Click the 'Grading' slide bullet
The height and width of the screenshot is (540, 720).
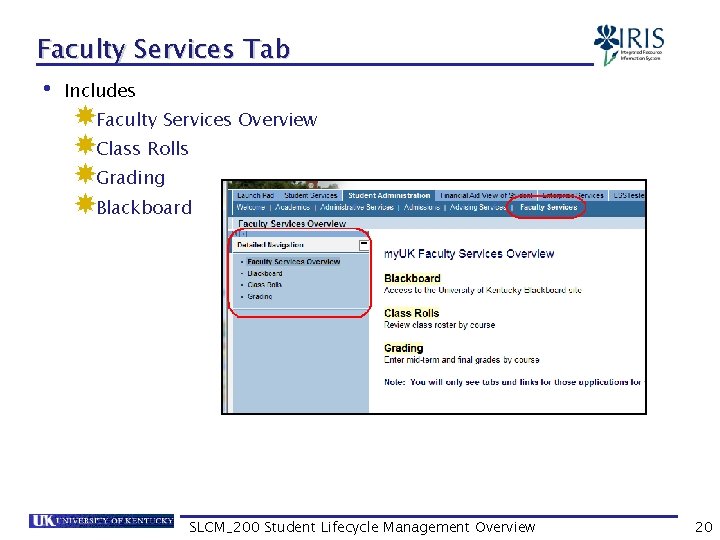coord(131,178)
